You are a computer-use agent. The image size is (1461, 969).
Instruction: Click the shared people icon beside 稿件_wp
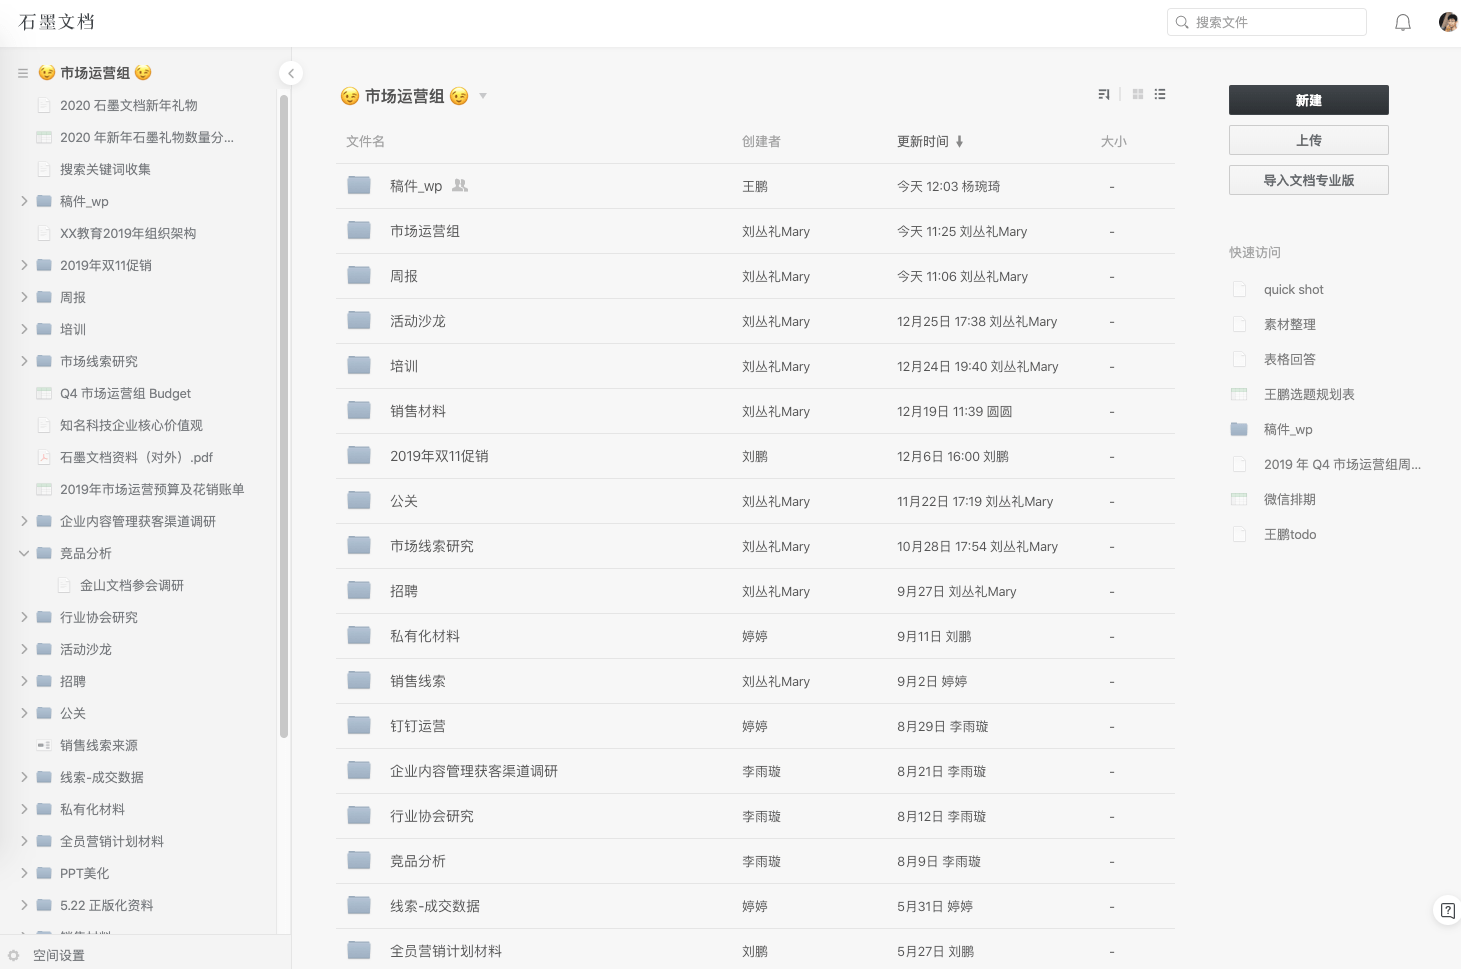460,185
